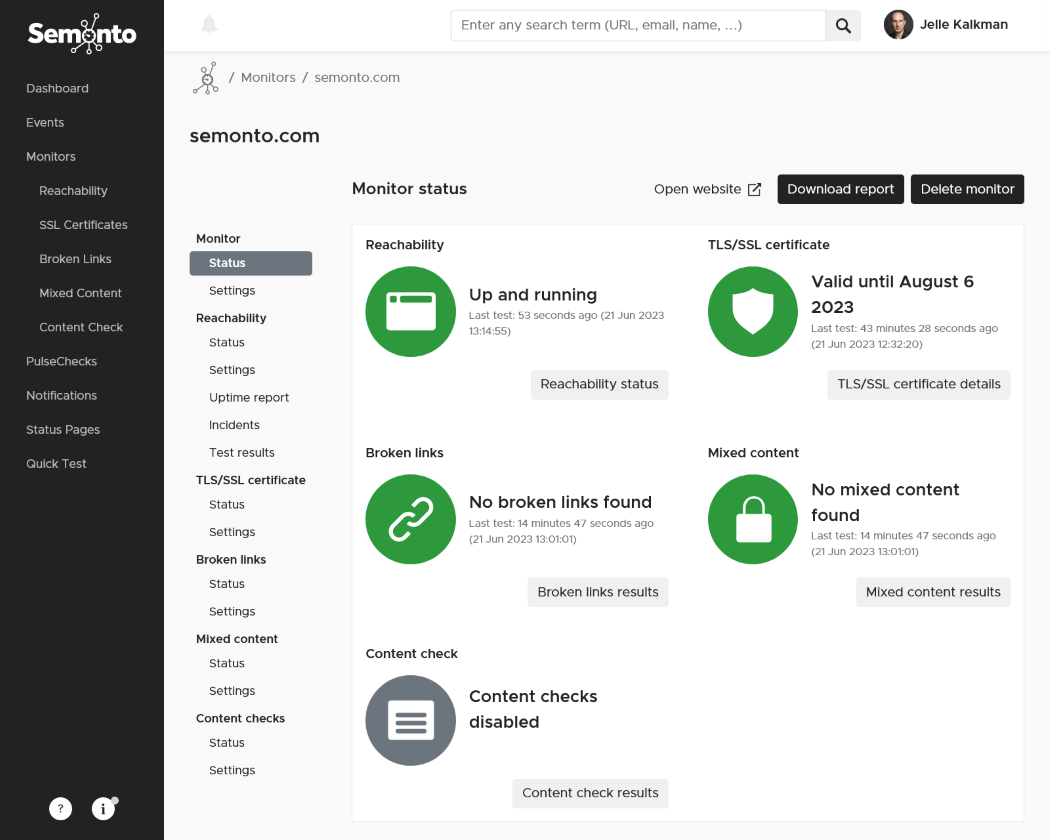This screenshot has width=1050, height=840.
Task: Click the Jelle Kalkman user name
Action: (x=964, y=25)
